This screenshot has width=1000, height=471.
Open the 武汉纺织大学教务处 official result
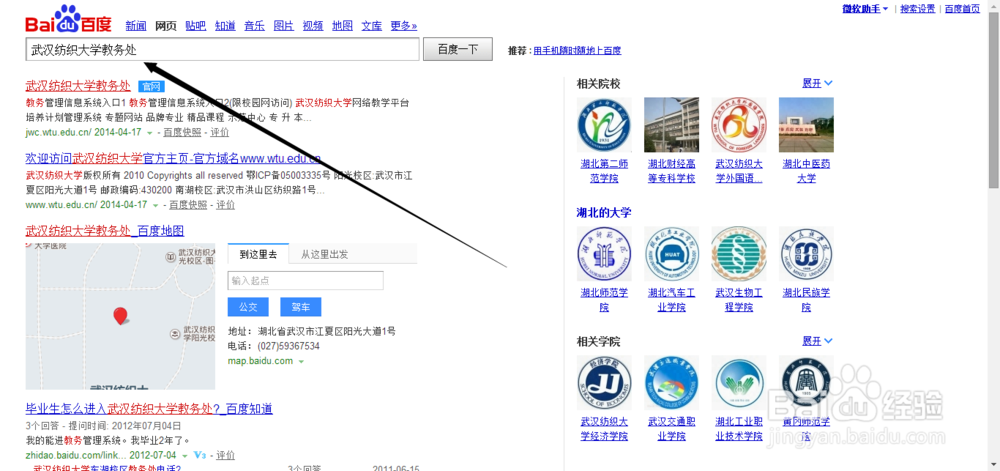point(78,86)
